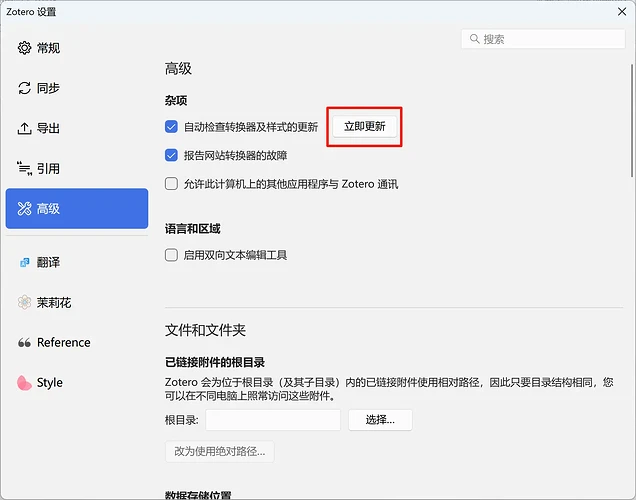The width and height of the screenshot is (636, 500).
Task: Toggle 报告网站转换器的故障 checkbox
Action: click(x=171, y=155)
